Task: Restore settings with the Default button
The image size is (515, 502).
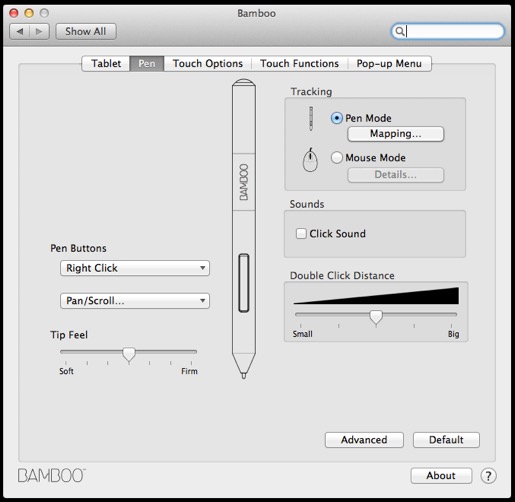Action: pos(446,440)
